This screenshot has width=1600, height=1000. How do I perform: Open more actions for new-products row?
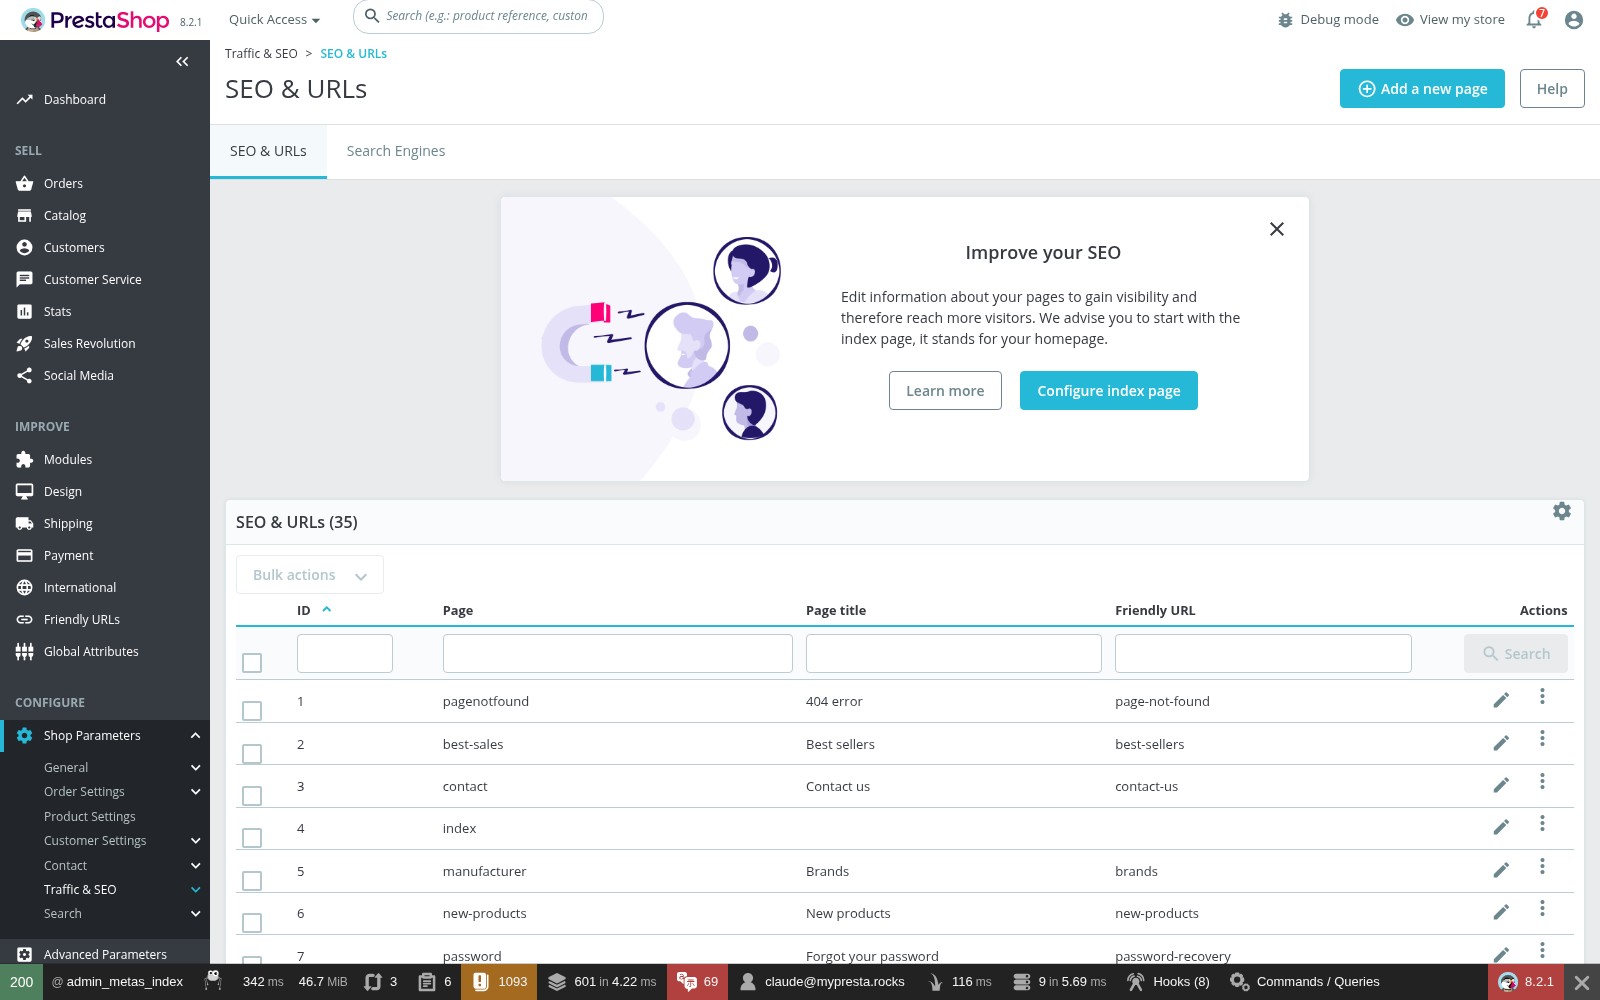tap(1542, 908)
